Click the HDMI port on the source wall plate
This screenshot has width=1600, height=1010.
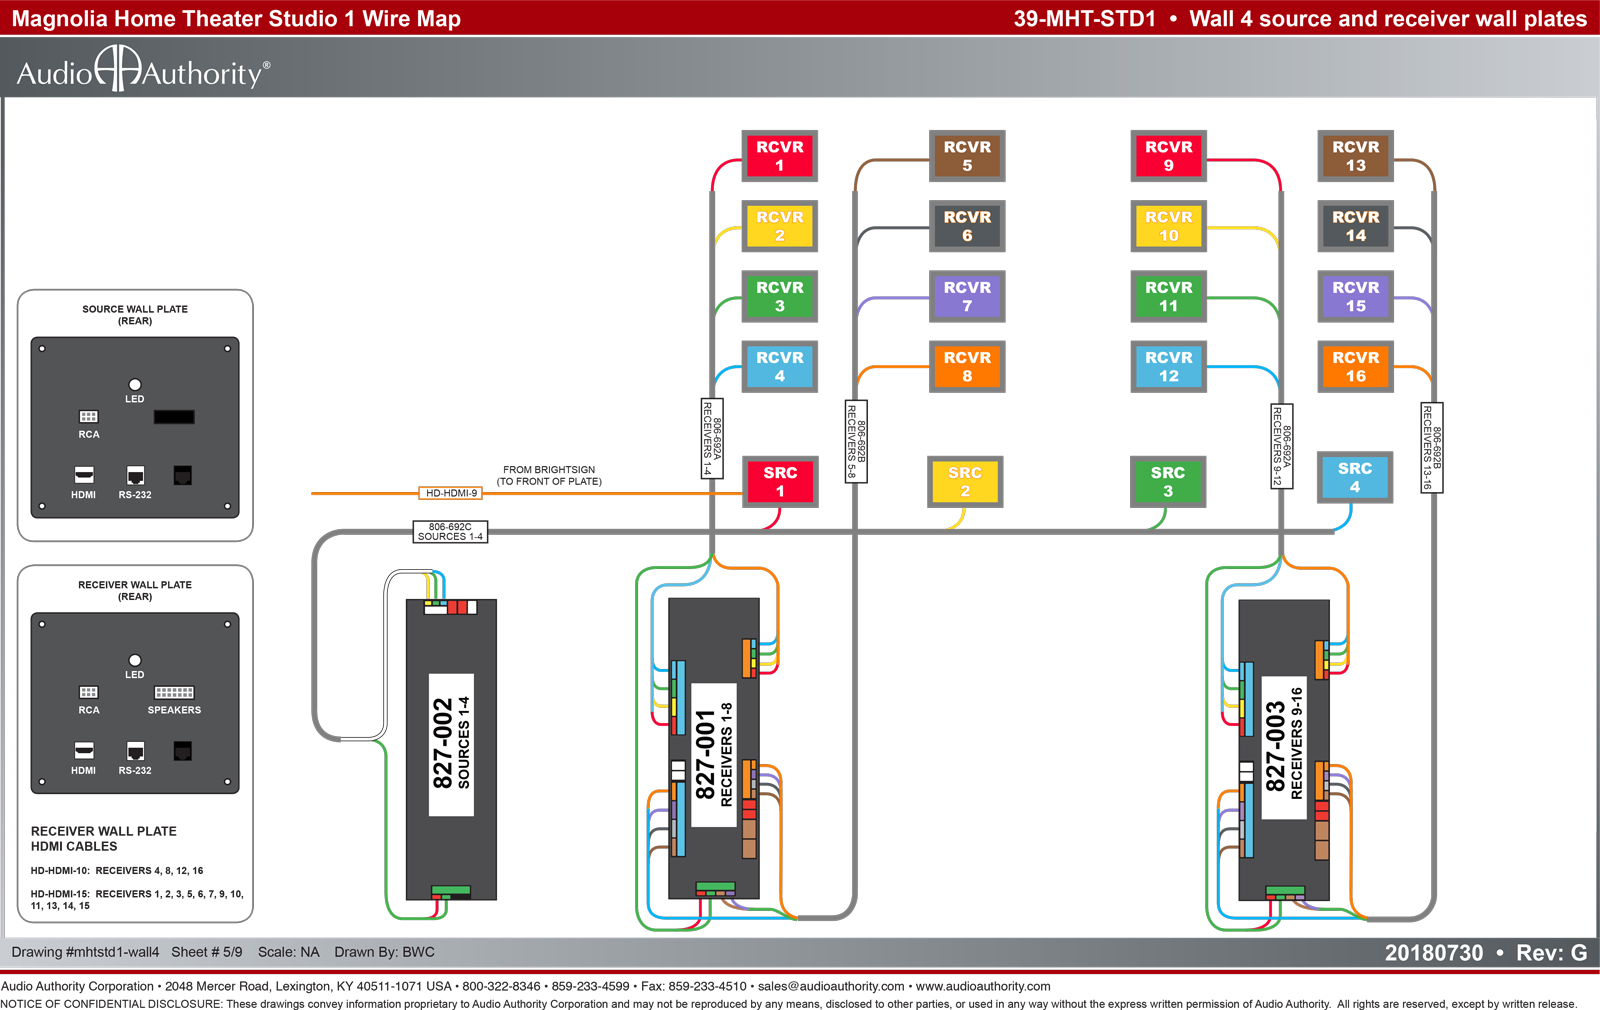point(84,475)
